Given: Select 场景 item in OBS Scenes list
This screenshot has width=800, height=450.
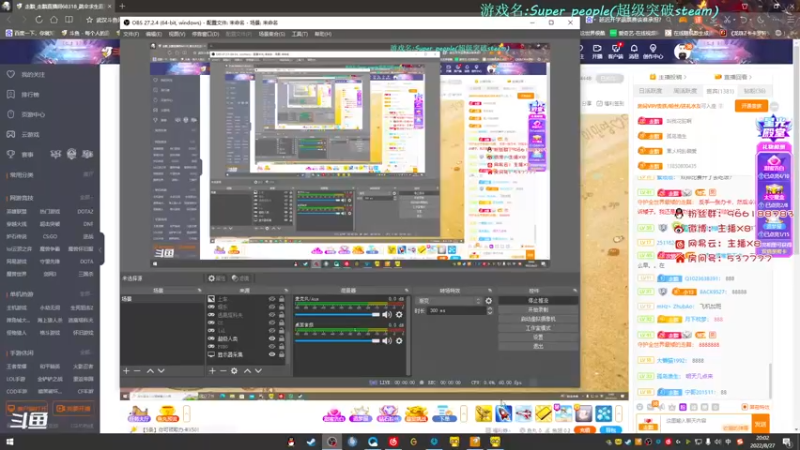Looking at the screenshot, I should pos(162,299).
